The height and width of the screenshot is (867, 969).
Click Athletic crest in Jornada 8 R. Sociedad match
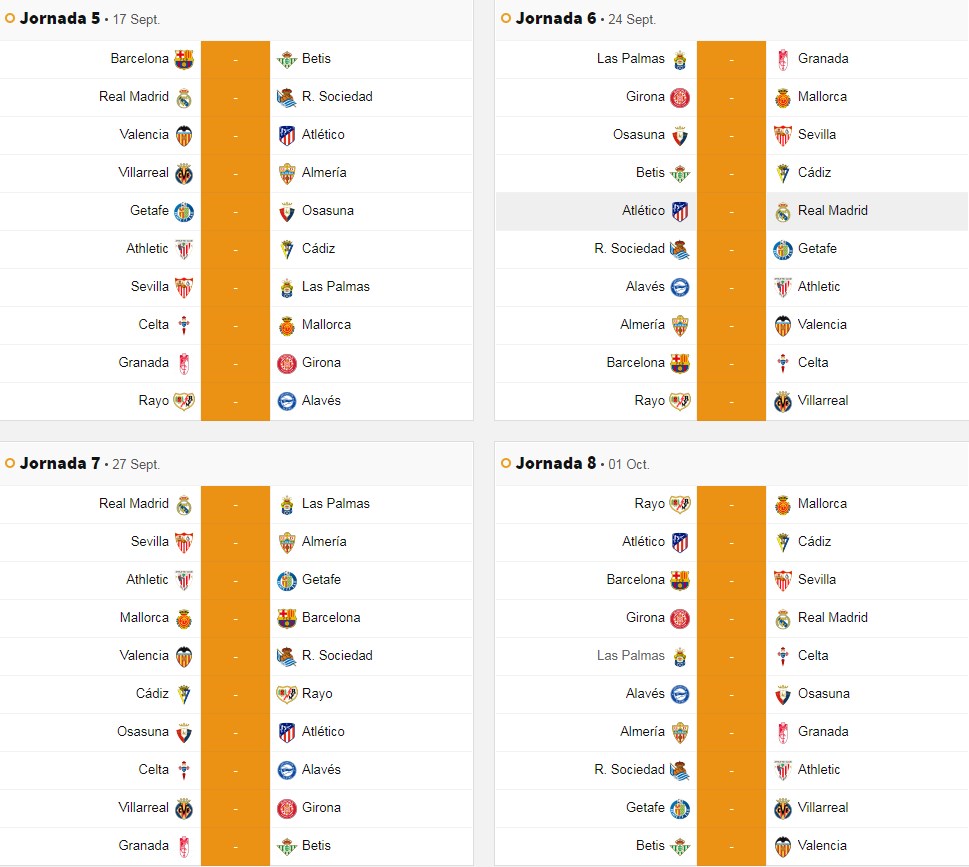[783, 770]
